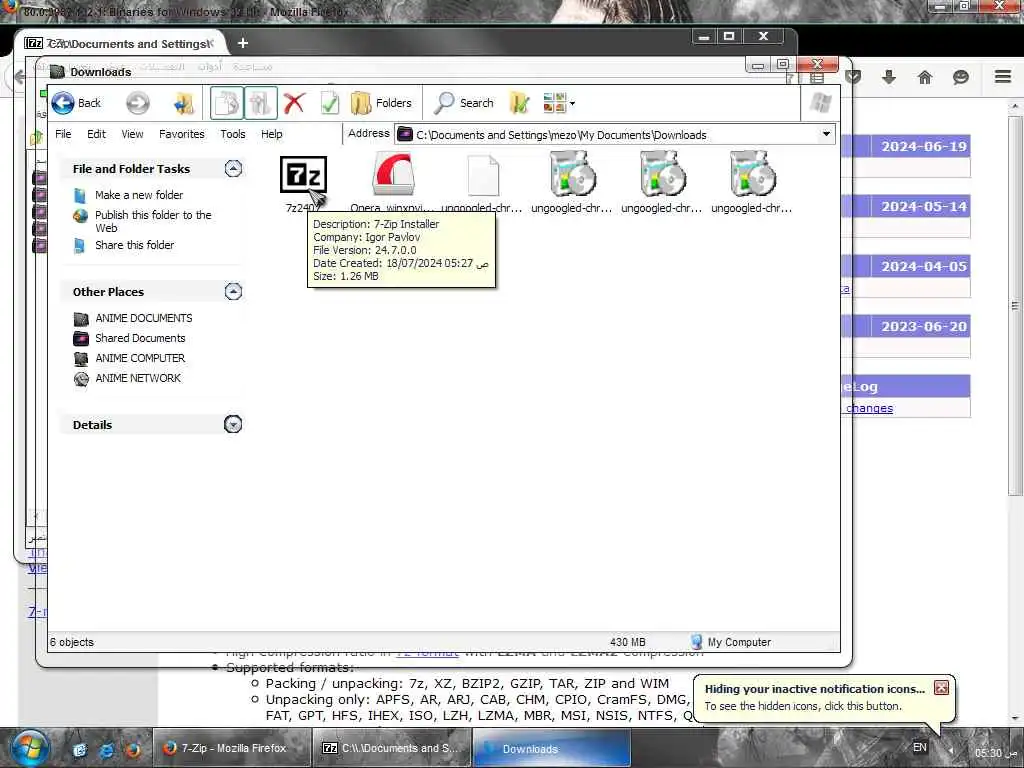This screenshot has width=1024, height=768.
Task: Toggle the Folders pane button
Action: [381, 103]
